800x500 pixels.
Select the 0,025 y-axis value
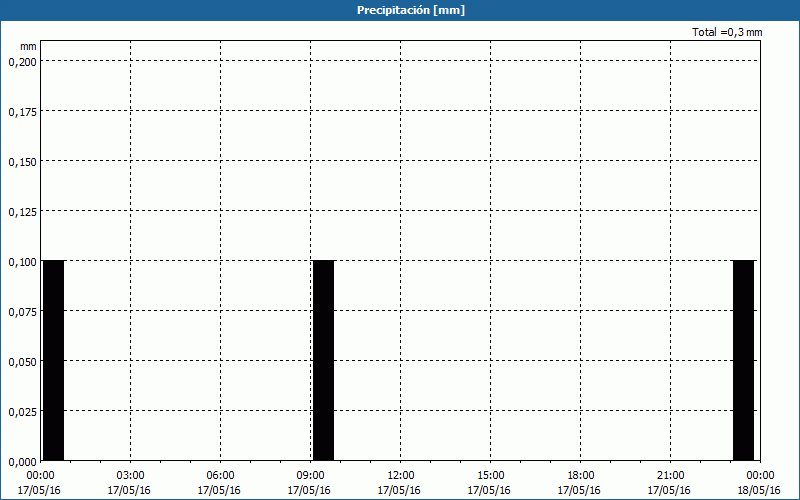click(23, 412)
